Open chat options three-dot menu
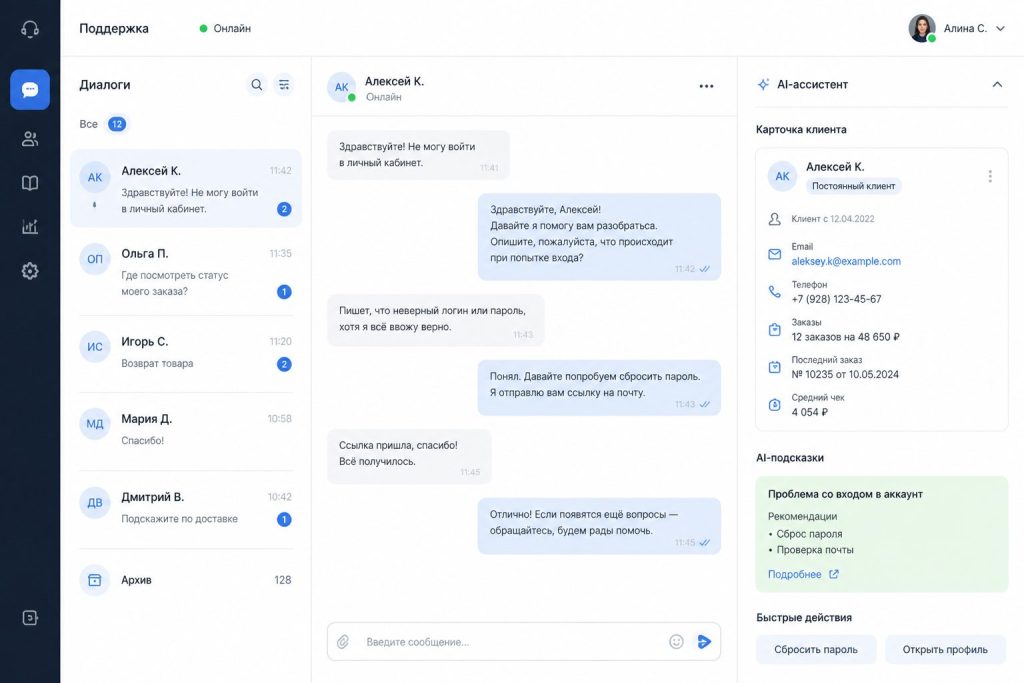Viewport: 1024px width, 683px height. click(x=706, y=86)
